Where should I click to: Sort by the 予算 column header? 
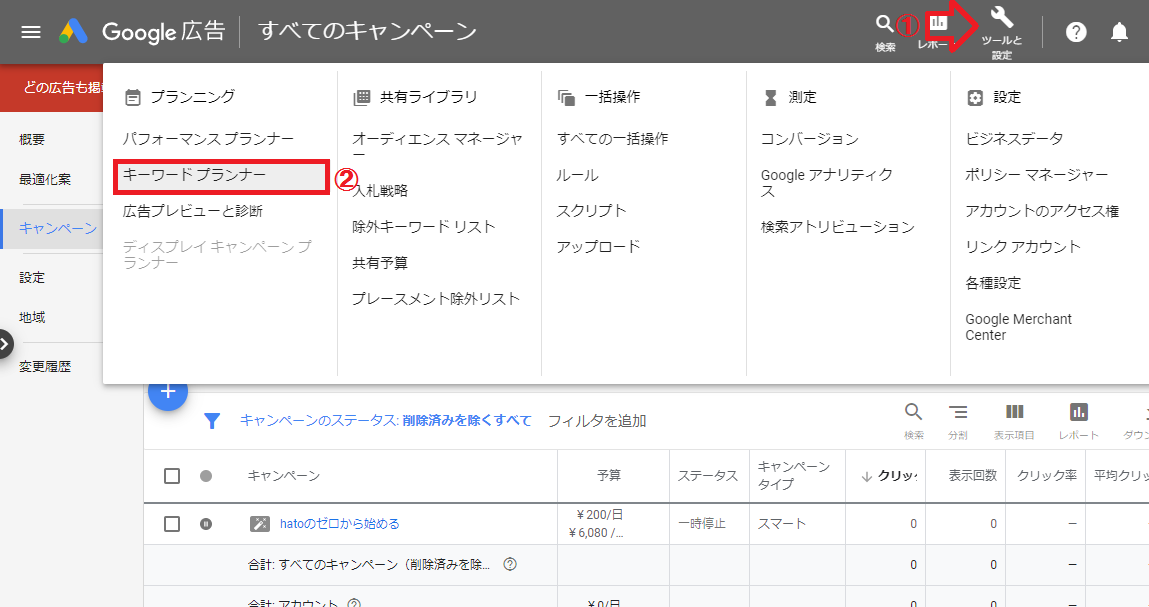608,476
